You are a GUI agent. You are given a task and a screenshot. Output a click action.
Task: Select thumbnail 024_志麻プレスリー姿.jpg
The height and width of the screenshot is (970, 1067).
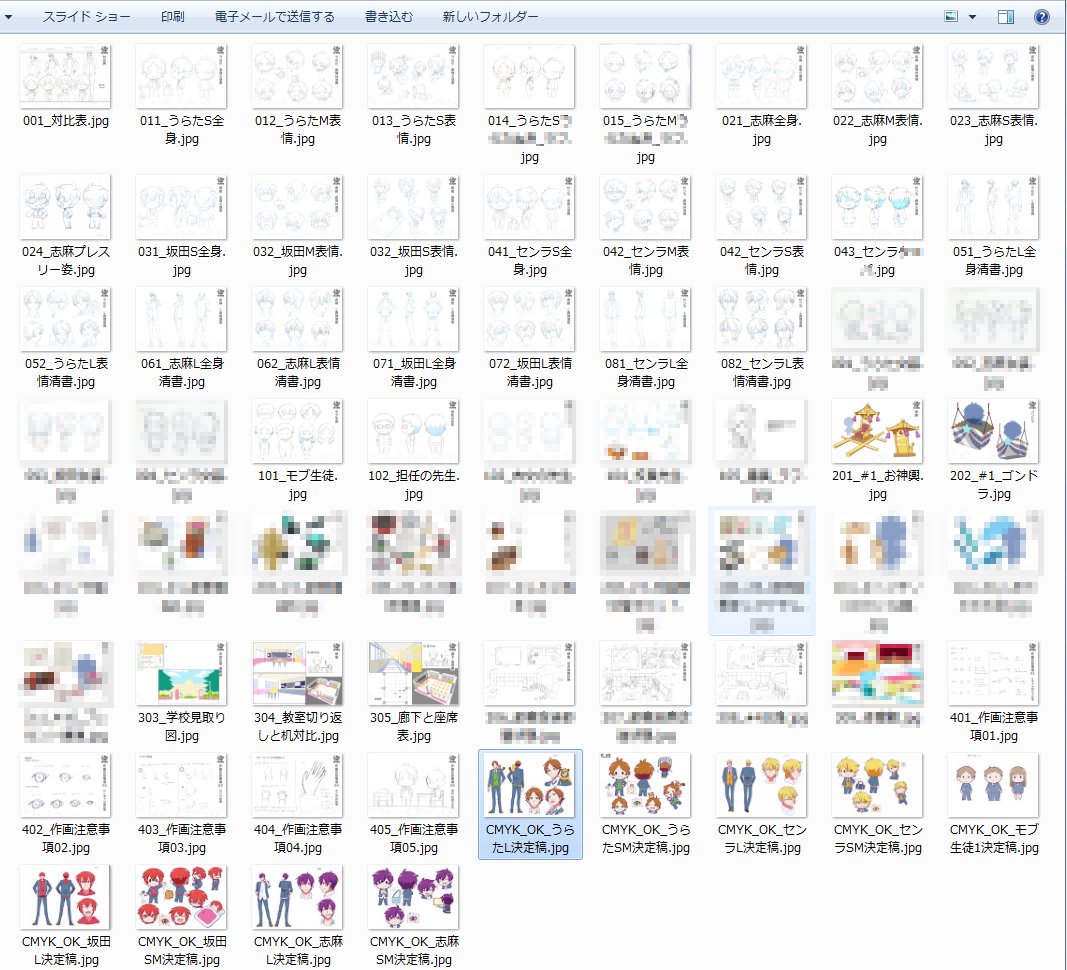(x=66, y=208)
